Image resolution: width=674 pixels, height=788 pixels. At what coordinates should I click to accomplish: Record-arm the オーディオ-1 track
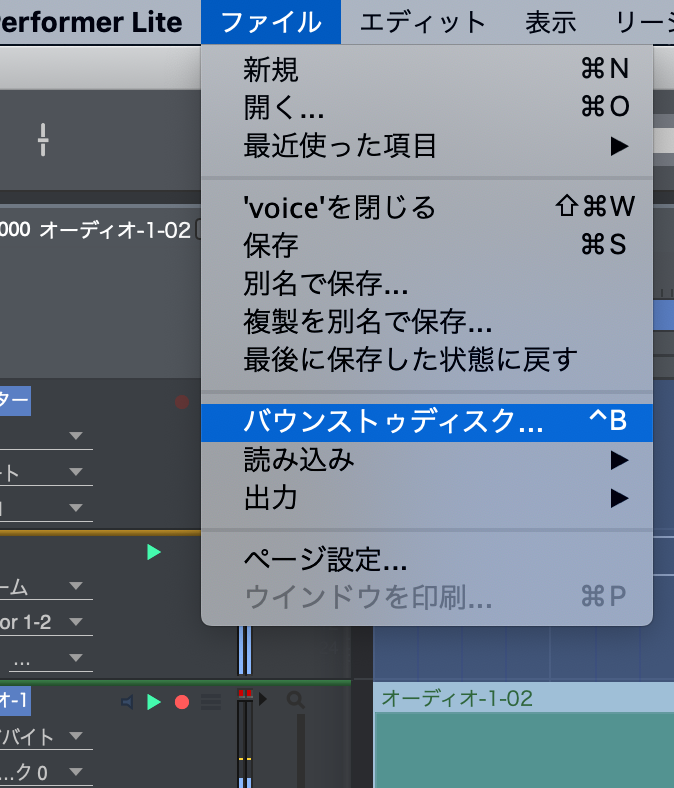tap(182, 702)
